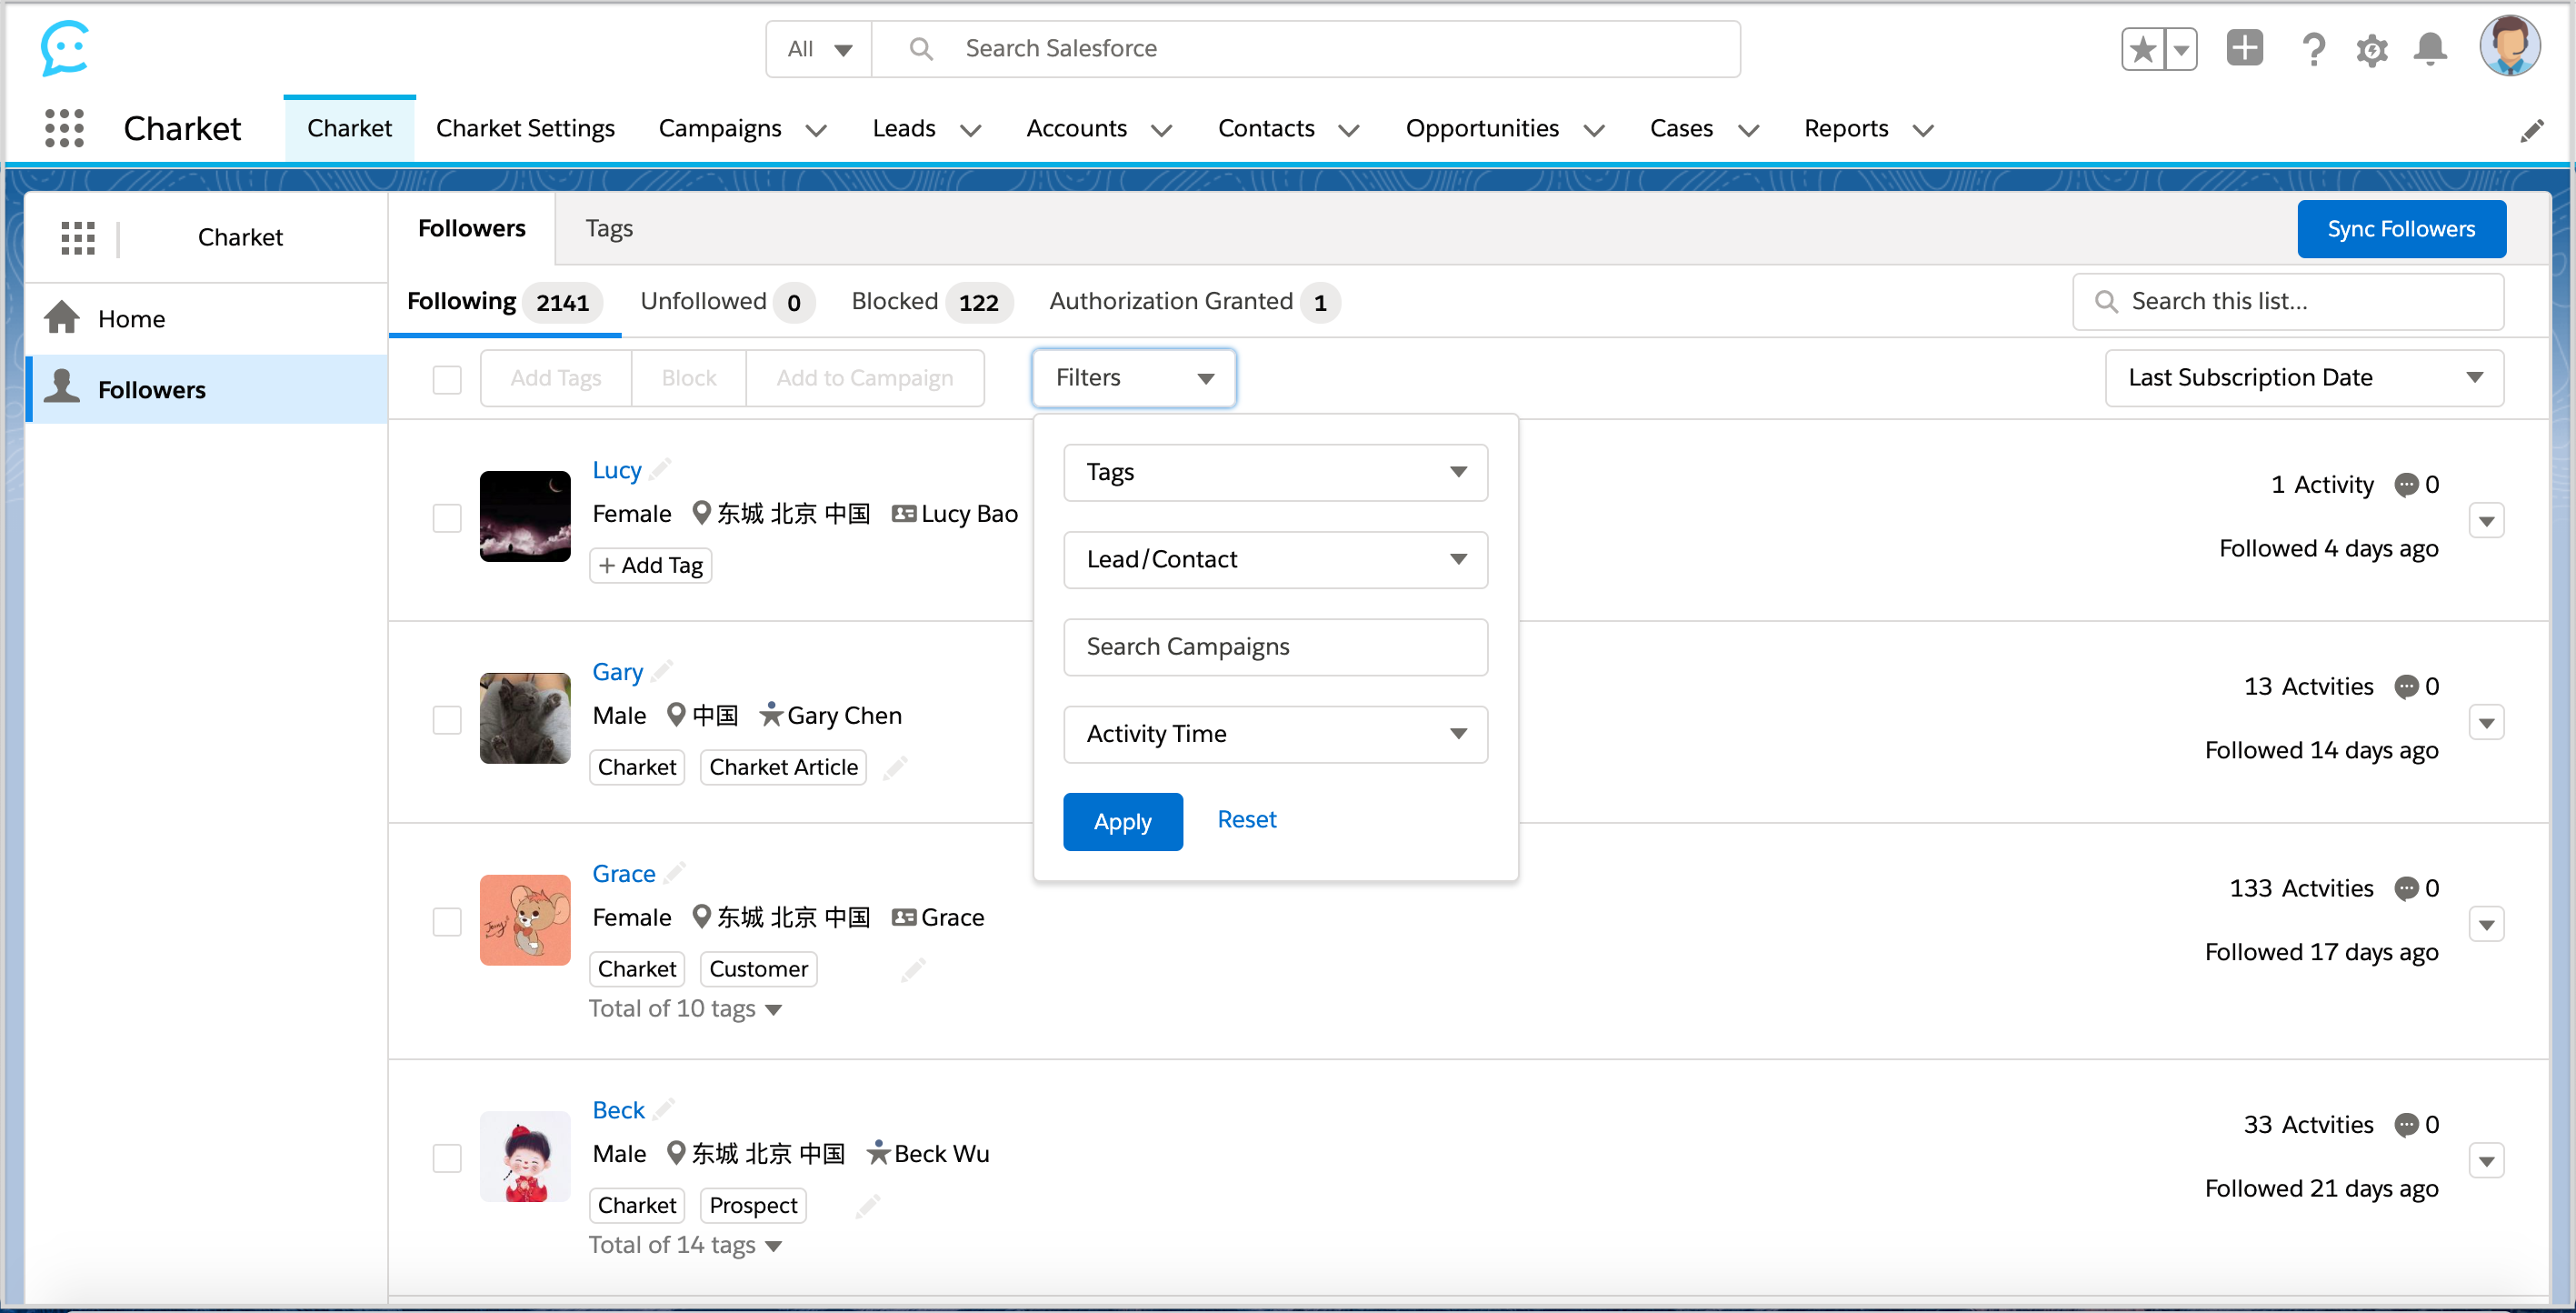Focus the Search Salesforce field
2576x1313 pixels.
click(1306, 49)
